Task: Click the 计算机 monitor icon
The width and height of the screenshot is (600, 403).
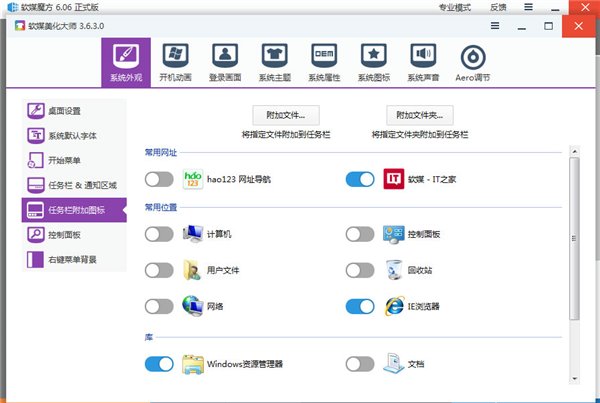Action: click(193, 233)
